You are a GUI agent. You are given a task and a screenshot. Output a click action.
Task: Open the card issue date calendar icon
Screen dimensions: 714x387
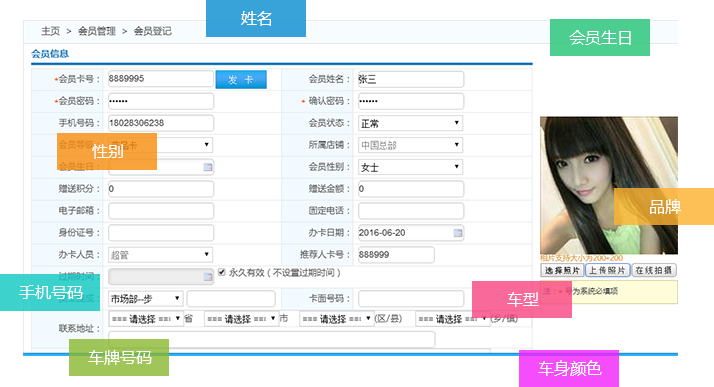(458, 233)
